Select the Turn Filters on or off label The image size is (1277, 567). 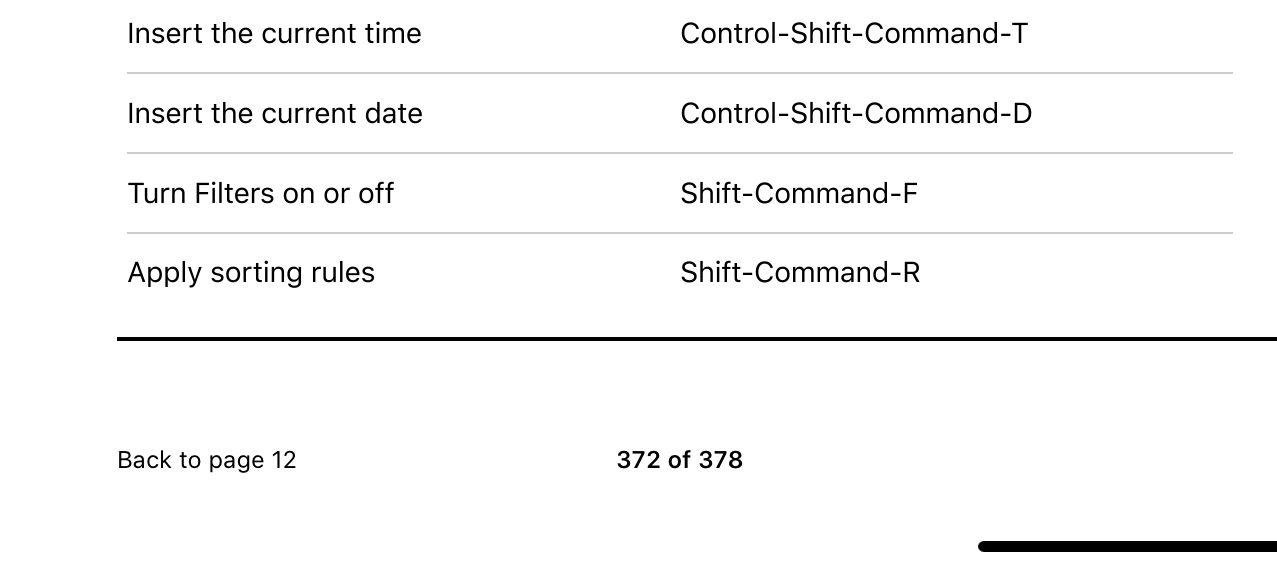(261, 193)
